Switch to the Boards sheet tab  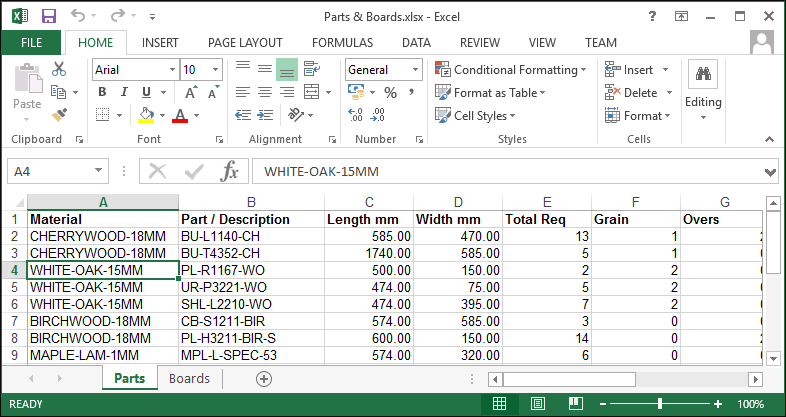pos(189,378)
